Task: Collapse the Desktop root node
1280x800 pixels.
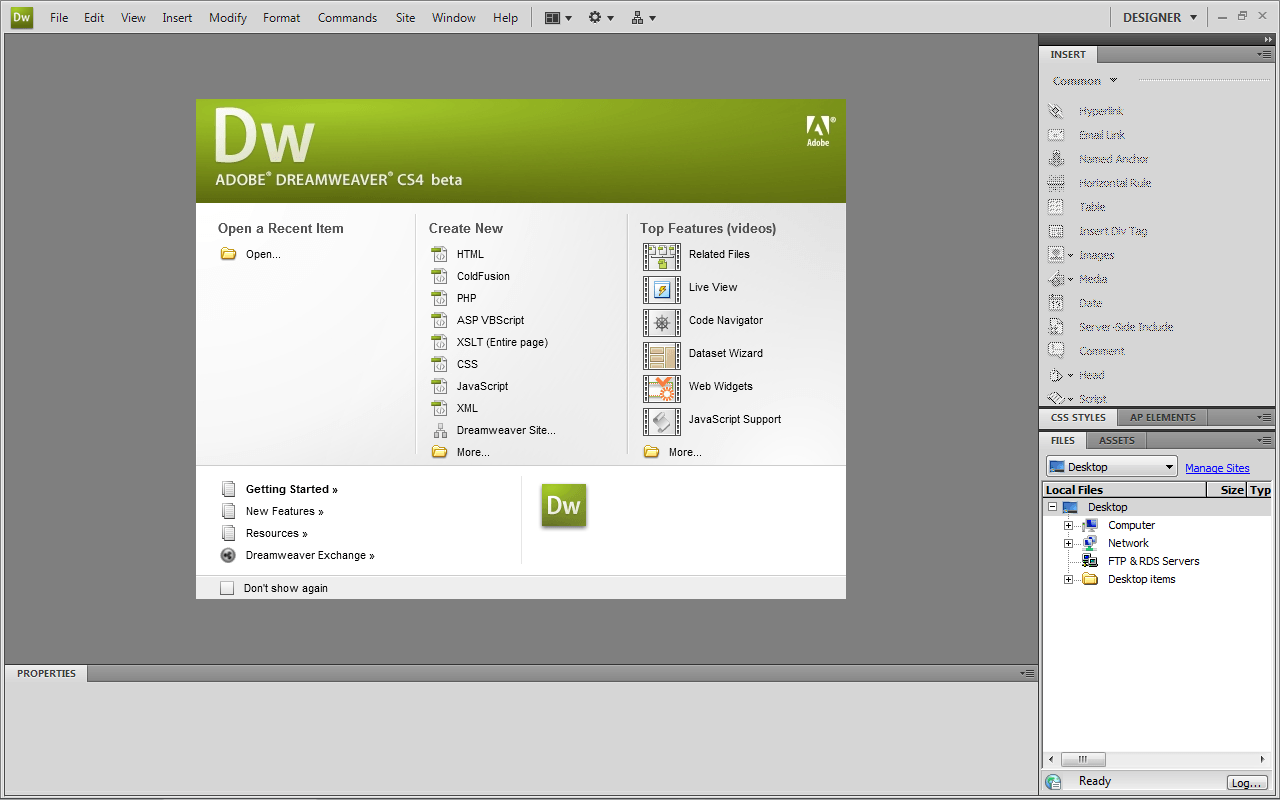Action: tap(1052, 508)
